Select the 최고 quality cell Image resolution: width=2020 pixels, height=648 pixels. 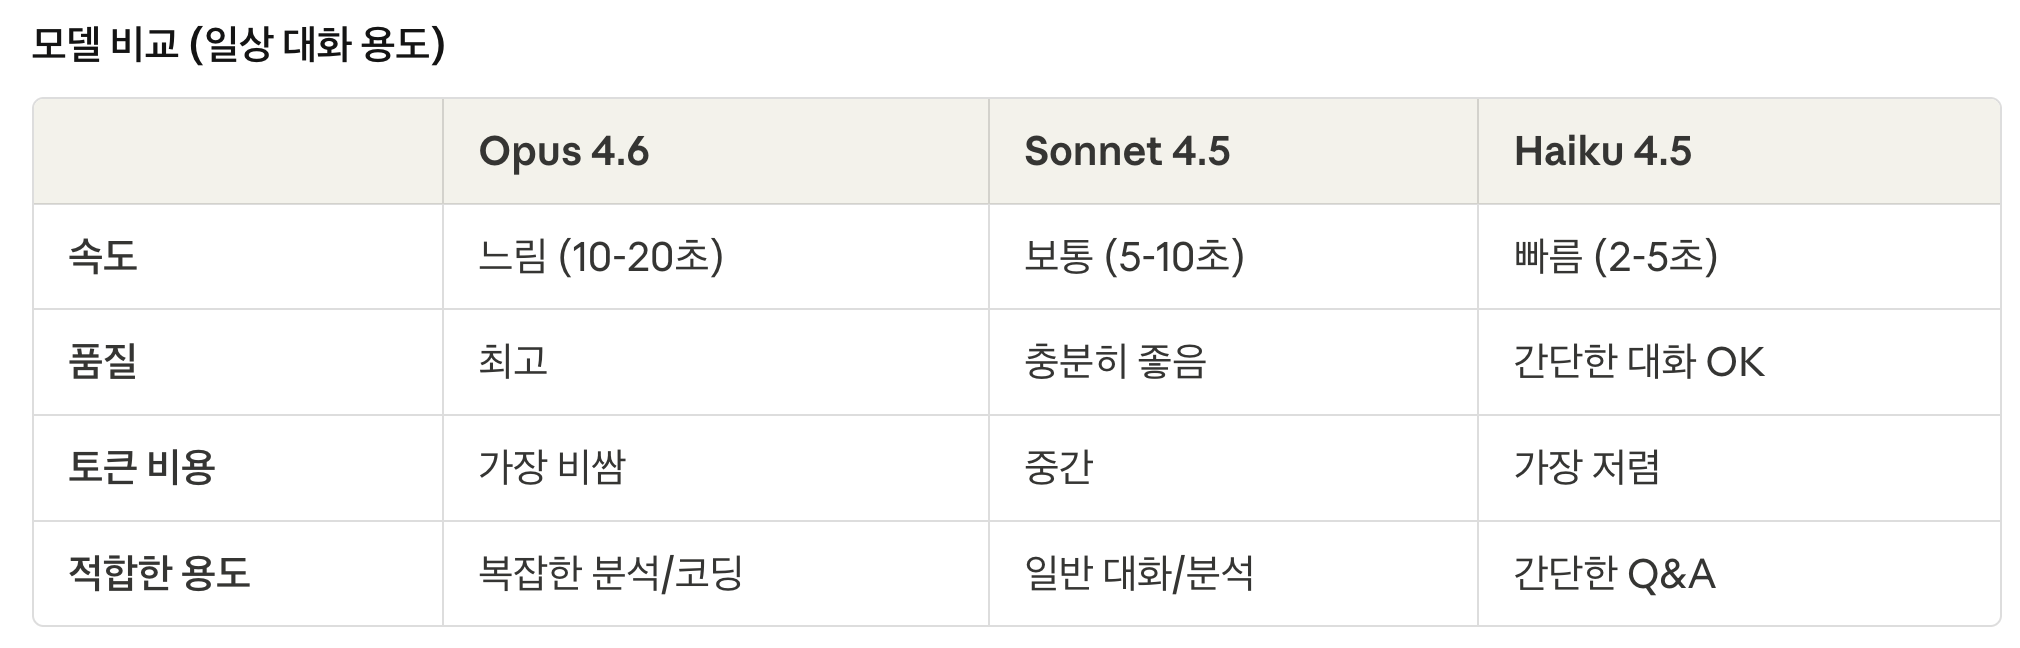pyautogui.click(x=513, y=362)
